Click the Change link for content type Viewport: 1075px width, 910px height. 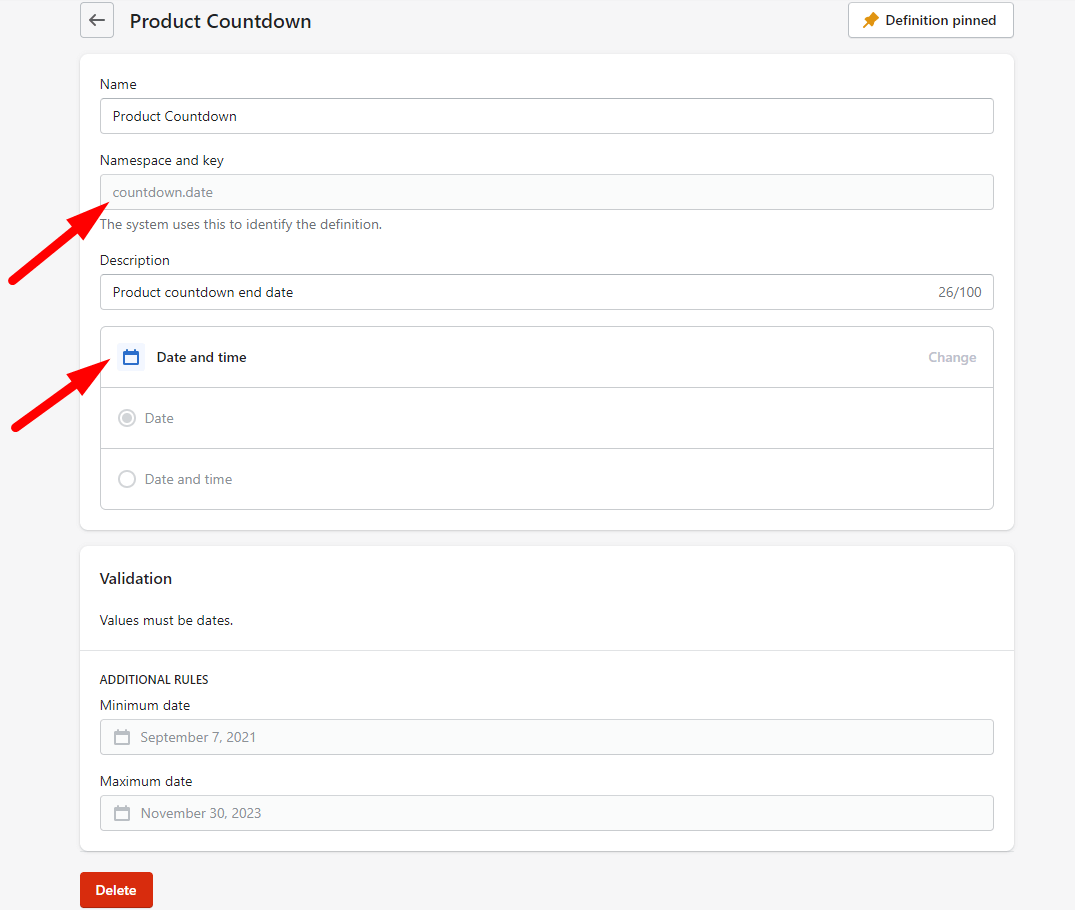tap(952, 357)
